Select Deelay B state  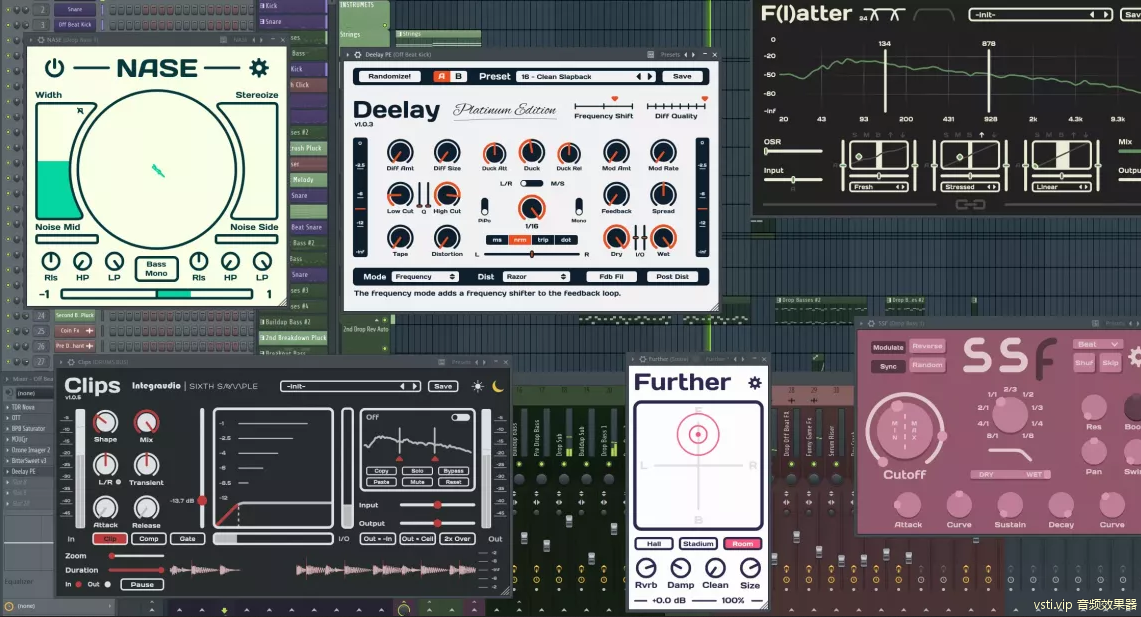[458, 76]
